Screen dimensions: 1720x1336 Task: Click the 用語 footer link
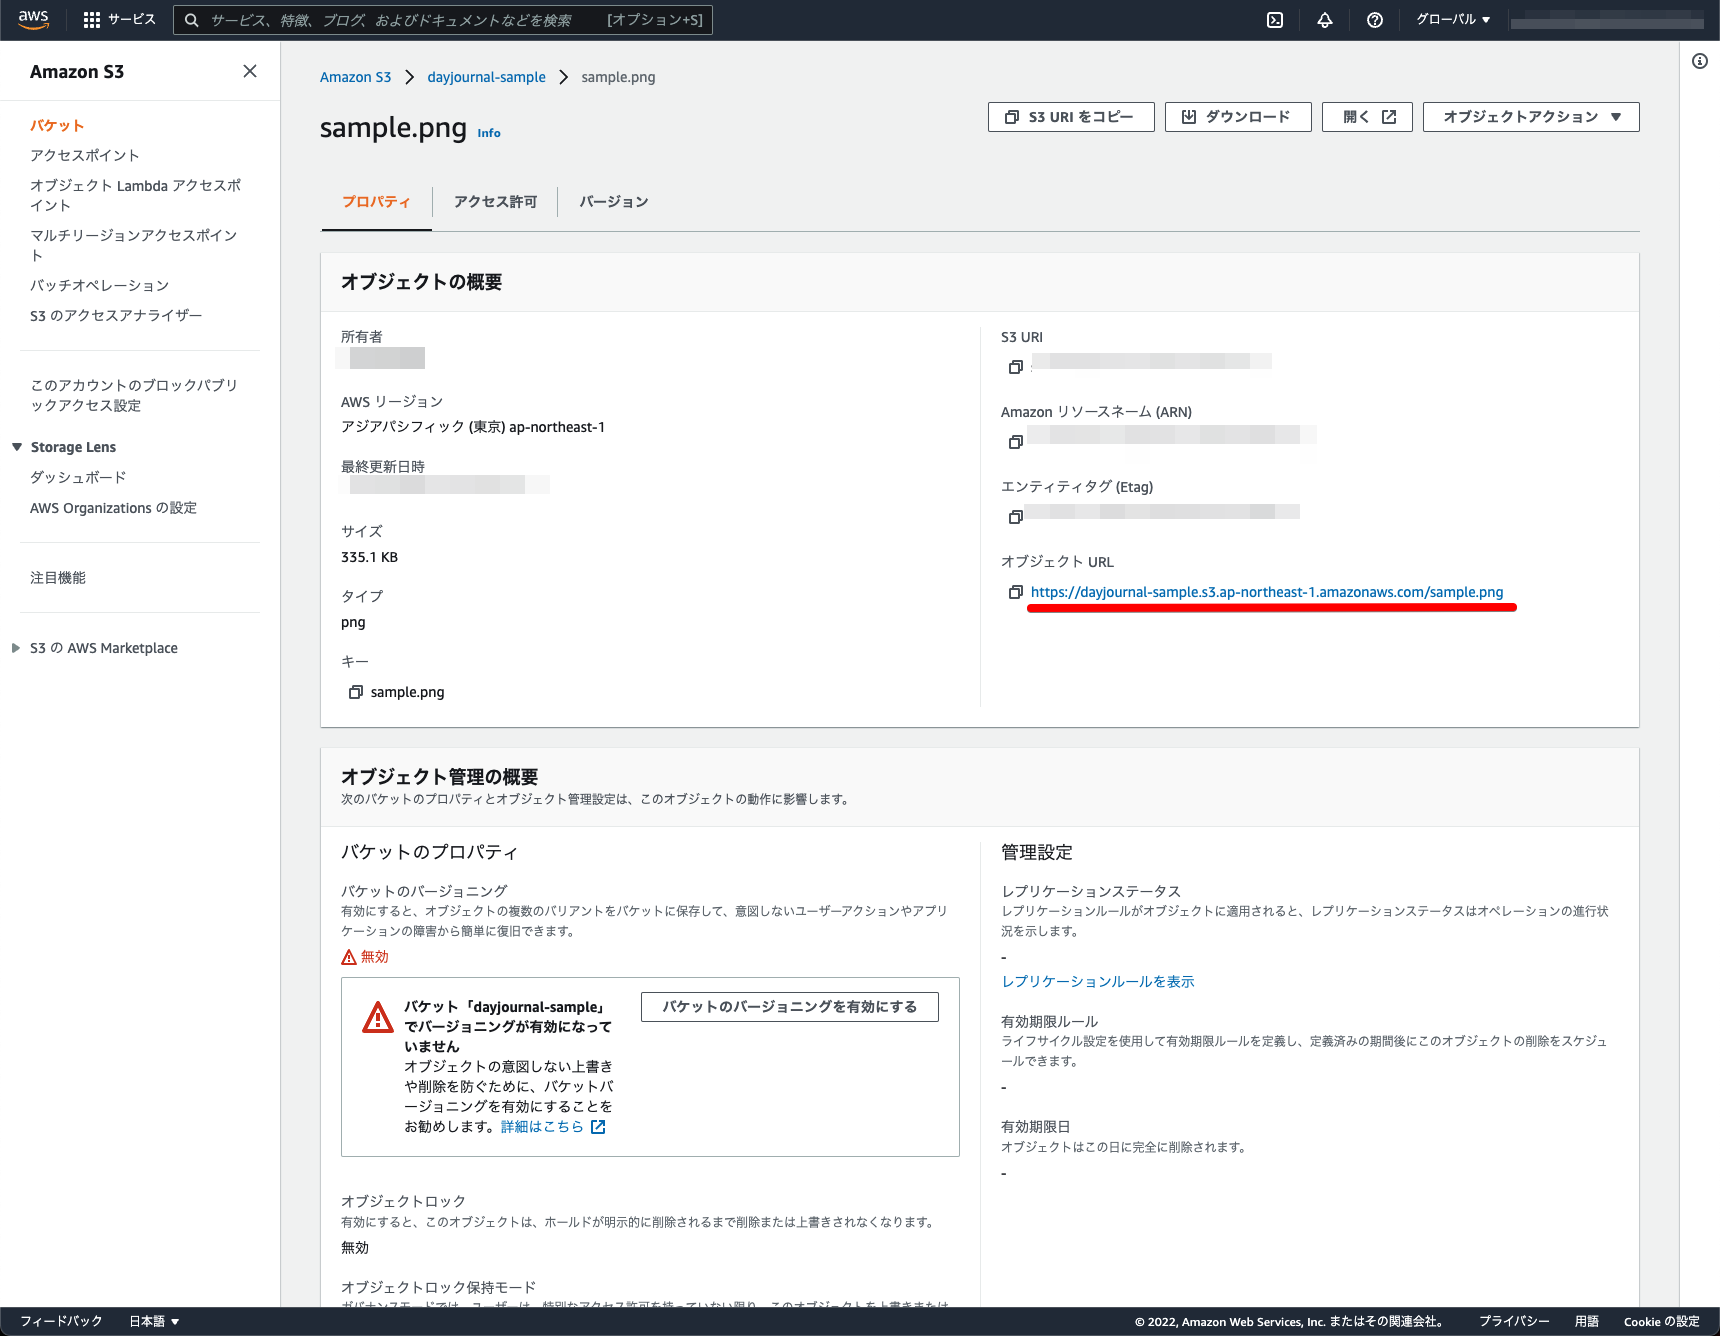[x=1587, y=1321]
